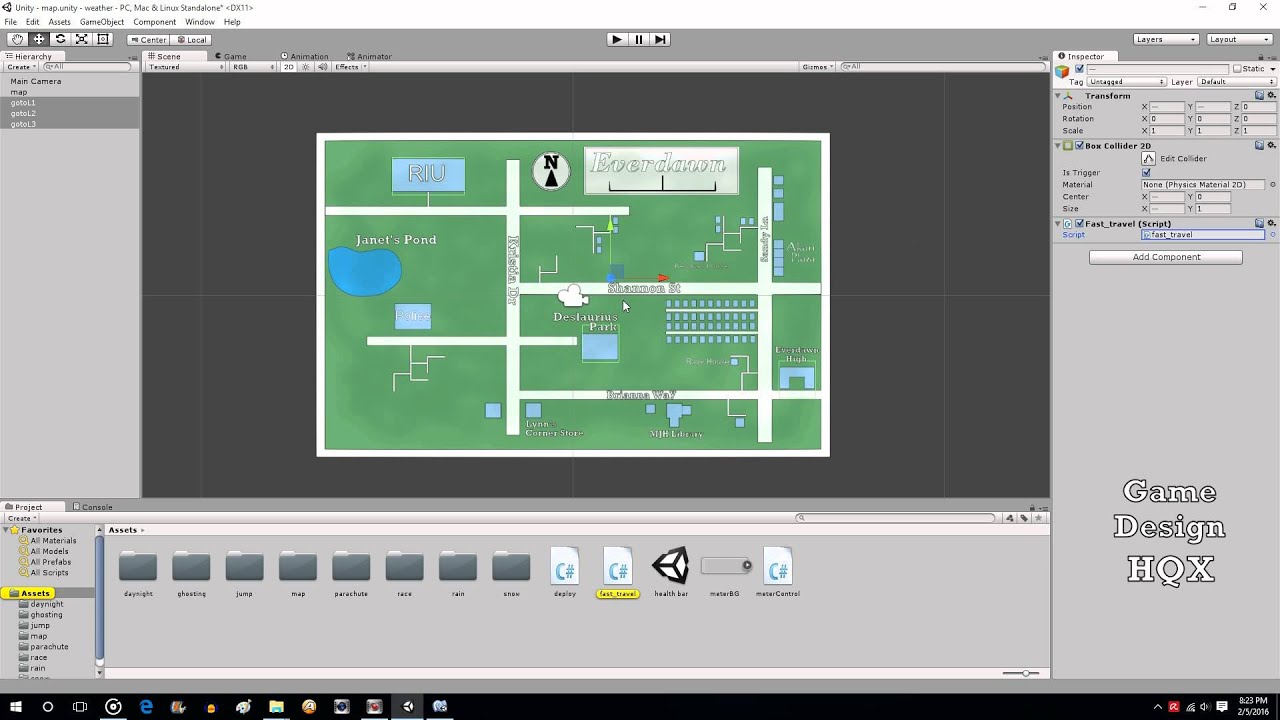The height and width of the screenshot is (720, 1280).
Task: Open Transform component gear menu
Action: click(1272, 96)
